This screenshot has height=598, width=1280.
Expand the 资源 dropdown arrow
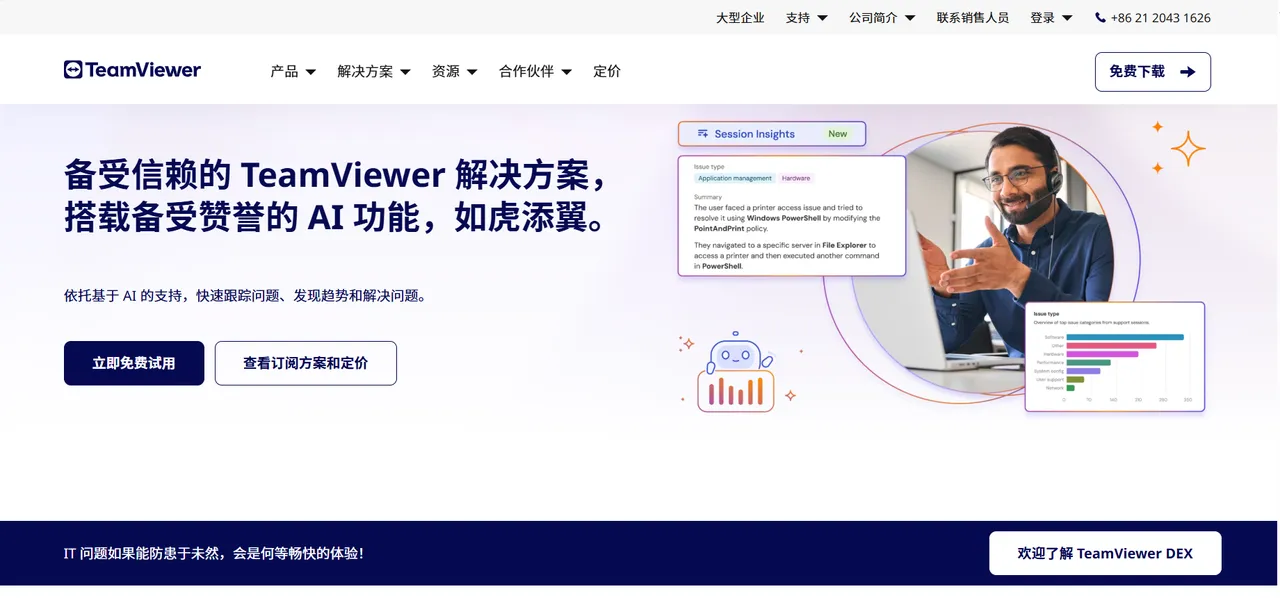472,72
